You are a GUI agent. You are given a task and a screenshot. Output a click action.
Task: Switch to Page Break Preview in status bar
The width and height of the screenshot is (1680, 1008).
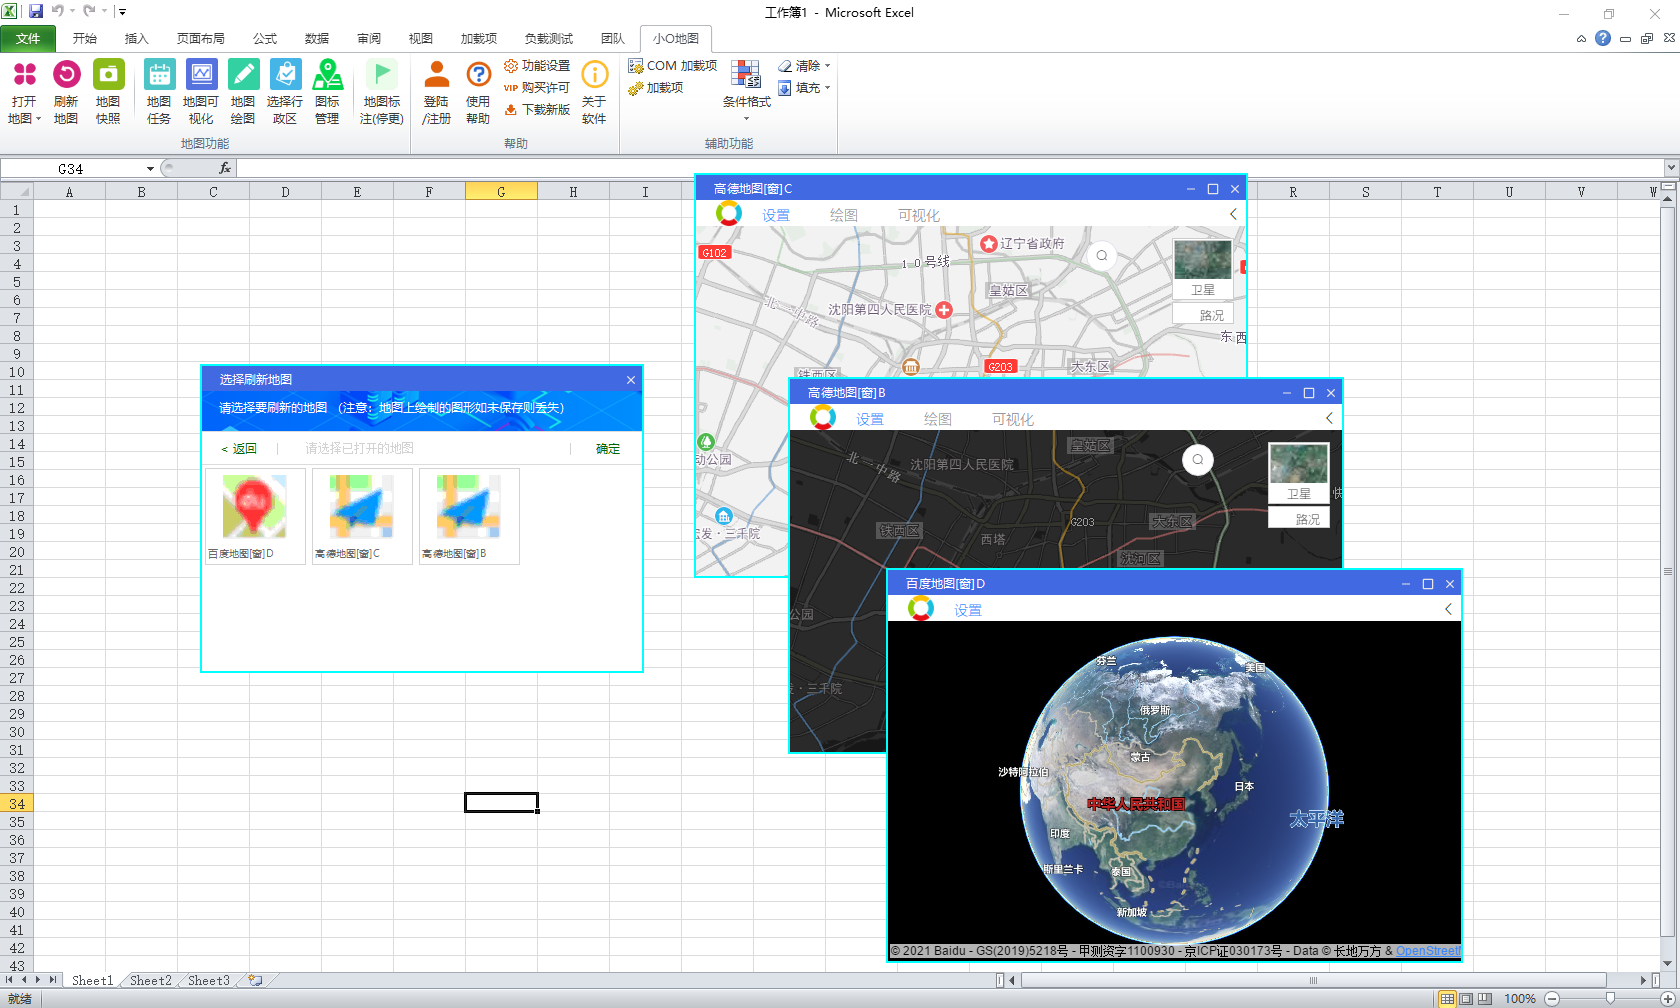click(x=1485, y=999)
